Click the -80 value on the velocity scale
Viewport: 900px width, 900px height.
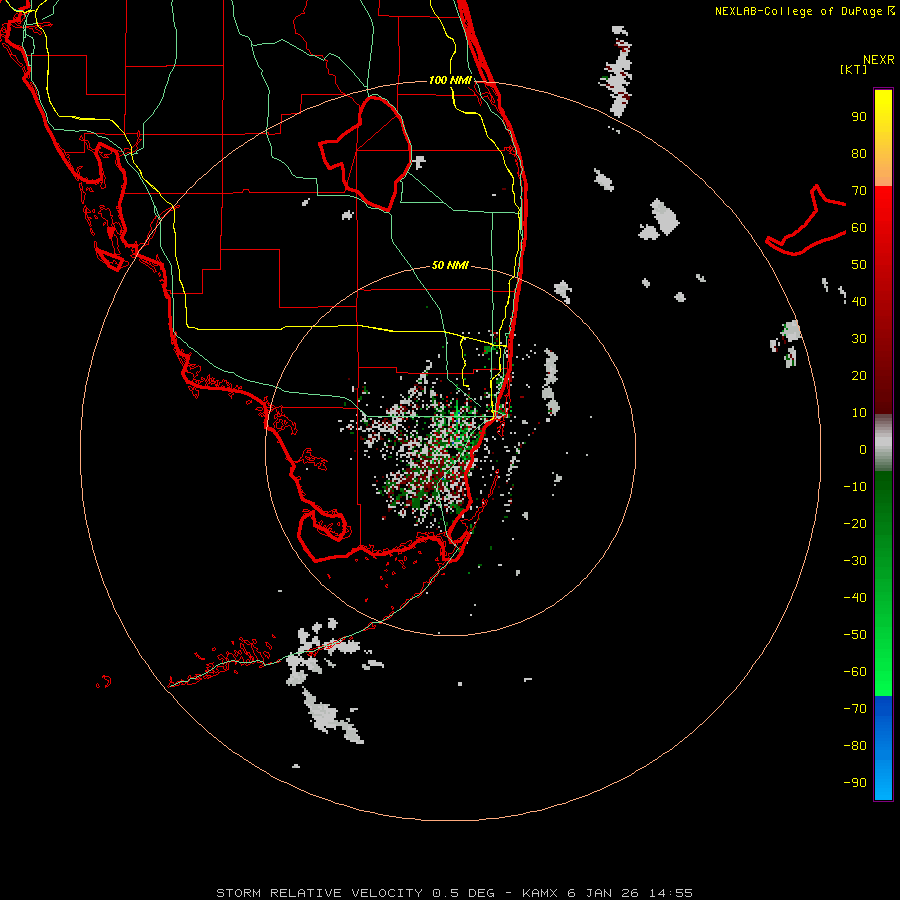pyautogui.click(x=855, y=746)
